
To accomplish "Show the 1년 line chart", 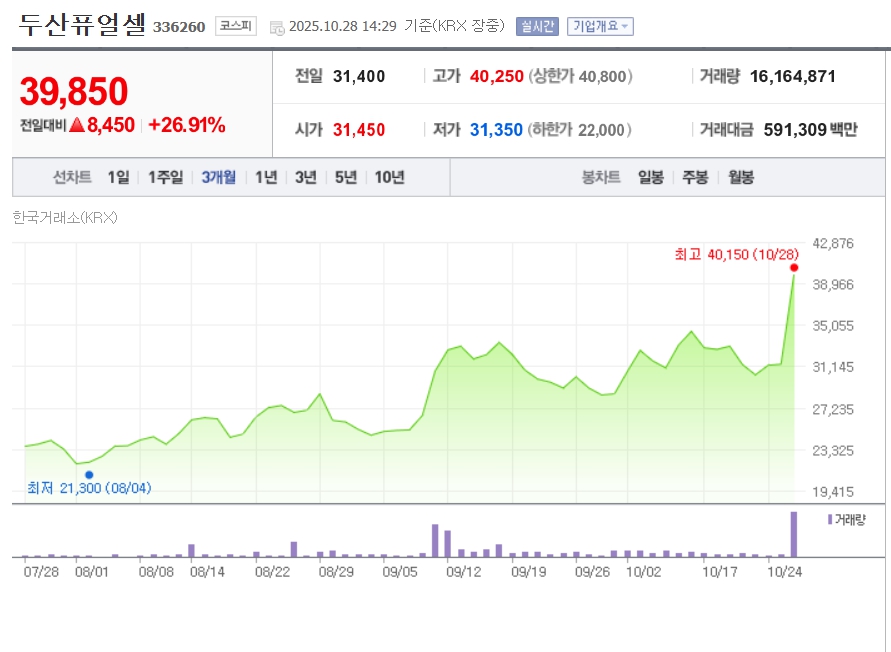I will click(266, 177).
